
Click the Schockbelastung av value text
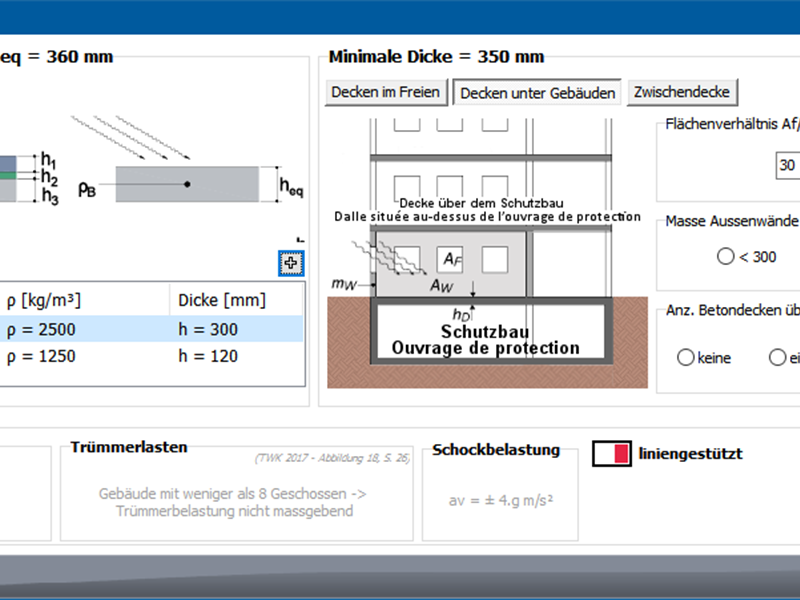(499, 500)
